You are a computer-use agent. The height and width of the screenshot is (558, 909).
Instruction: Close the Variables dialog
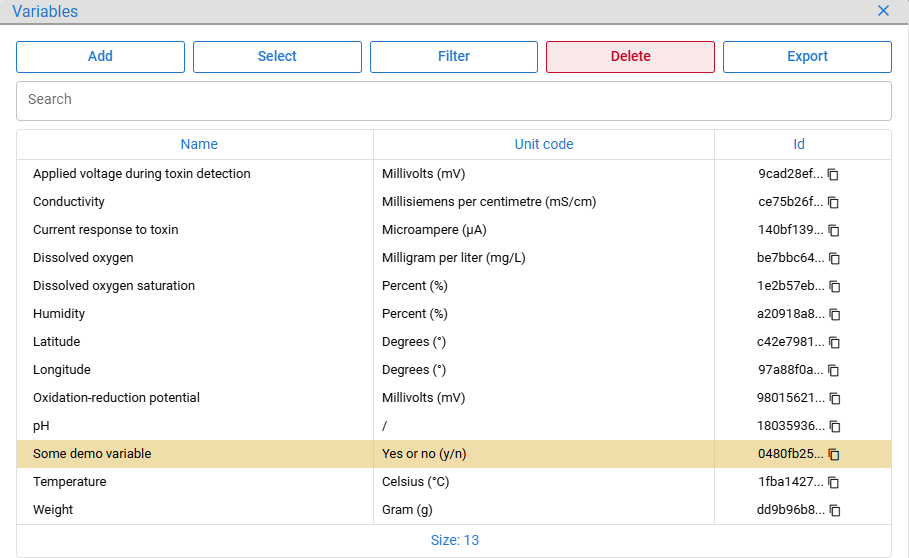(x=883, y=11)
